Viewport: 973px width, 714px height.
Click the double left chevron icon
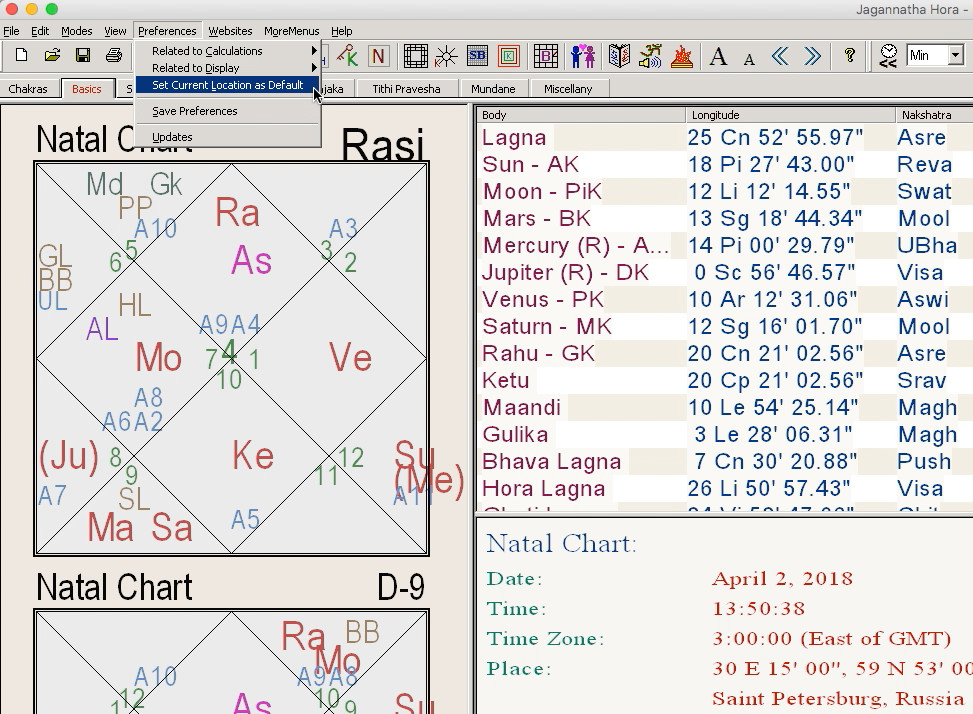coord(780,56)
